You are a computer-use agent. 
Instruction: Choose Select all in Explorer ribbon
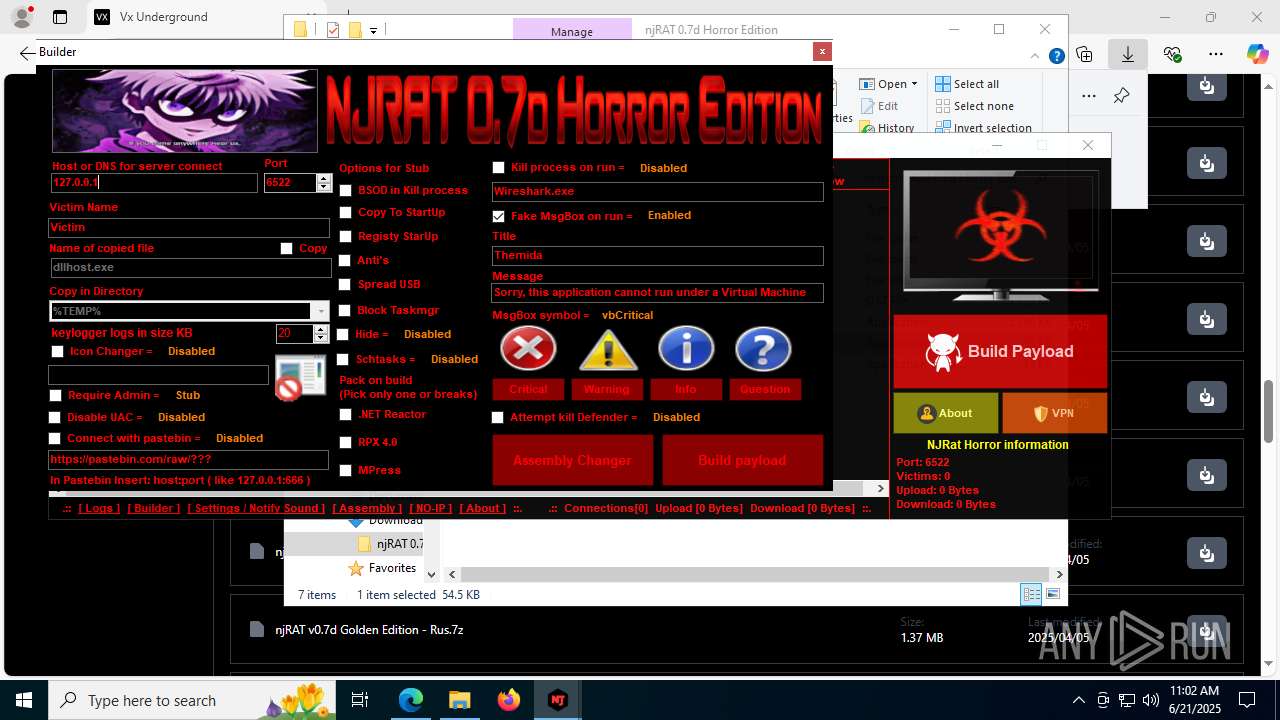[967, 84]
